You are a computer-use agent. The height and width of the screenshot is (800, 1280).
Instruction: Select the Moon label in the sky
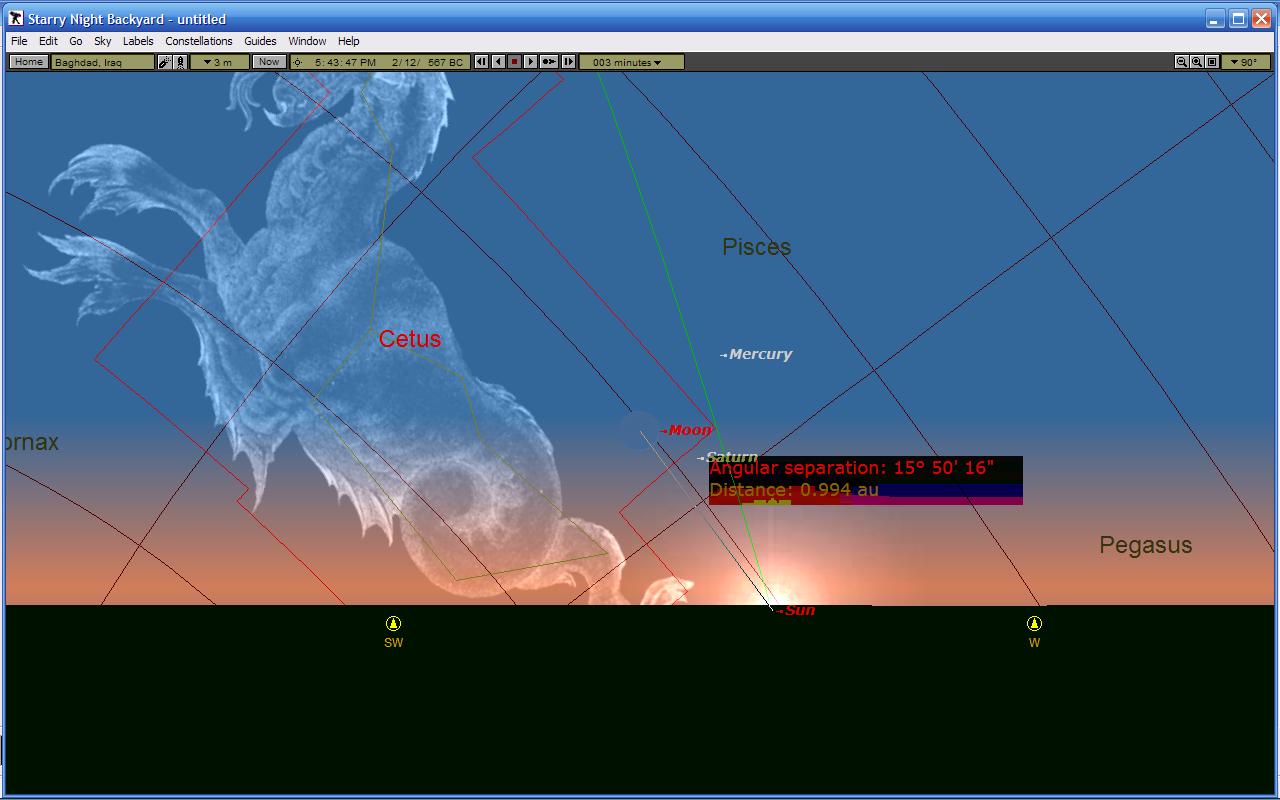tap(690, 430)
